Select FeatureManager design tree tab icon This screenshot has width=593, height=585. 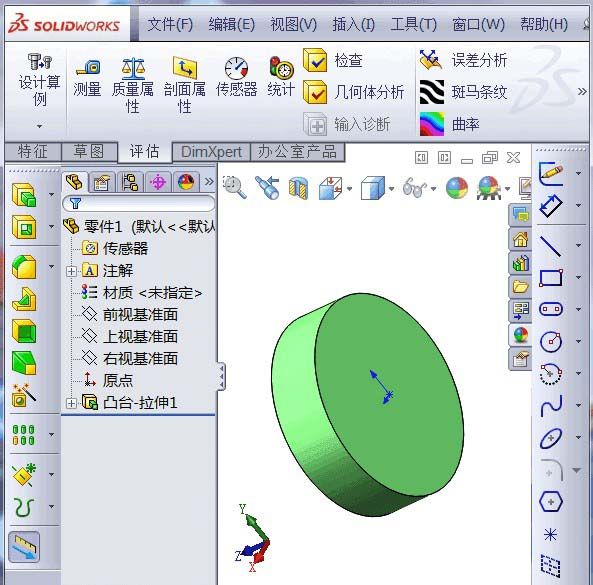click(75, 182)
